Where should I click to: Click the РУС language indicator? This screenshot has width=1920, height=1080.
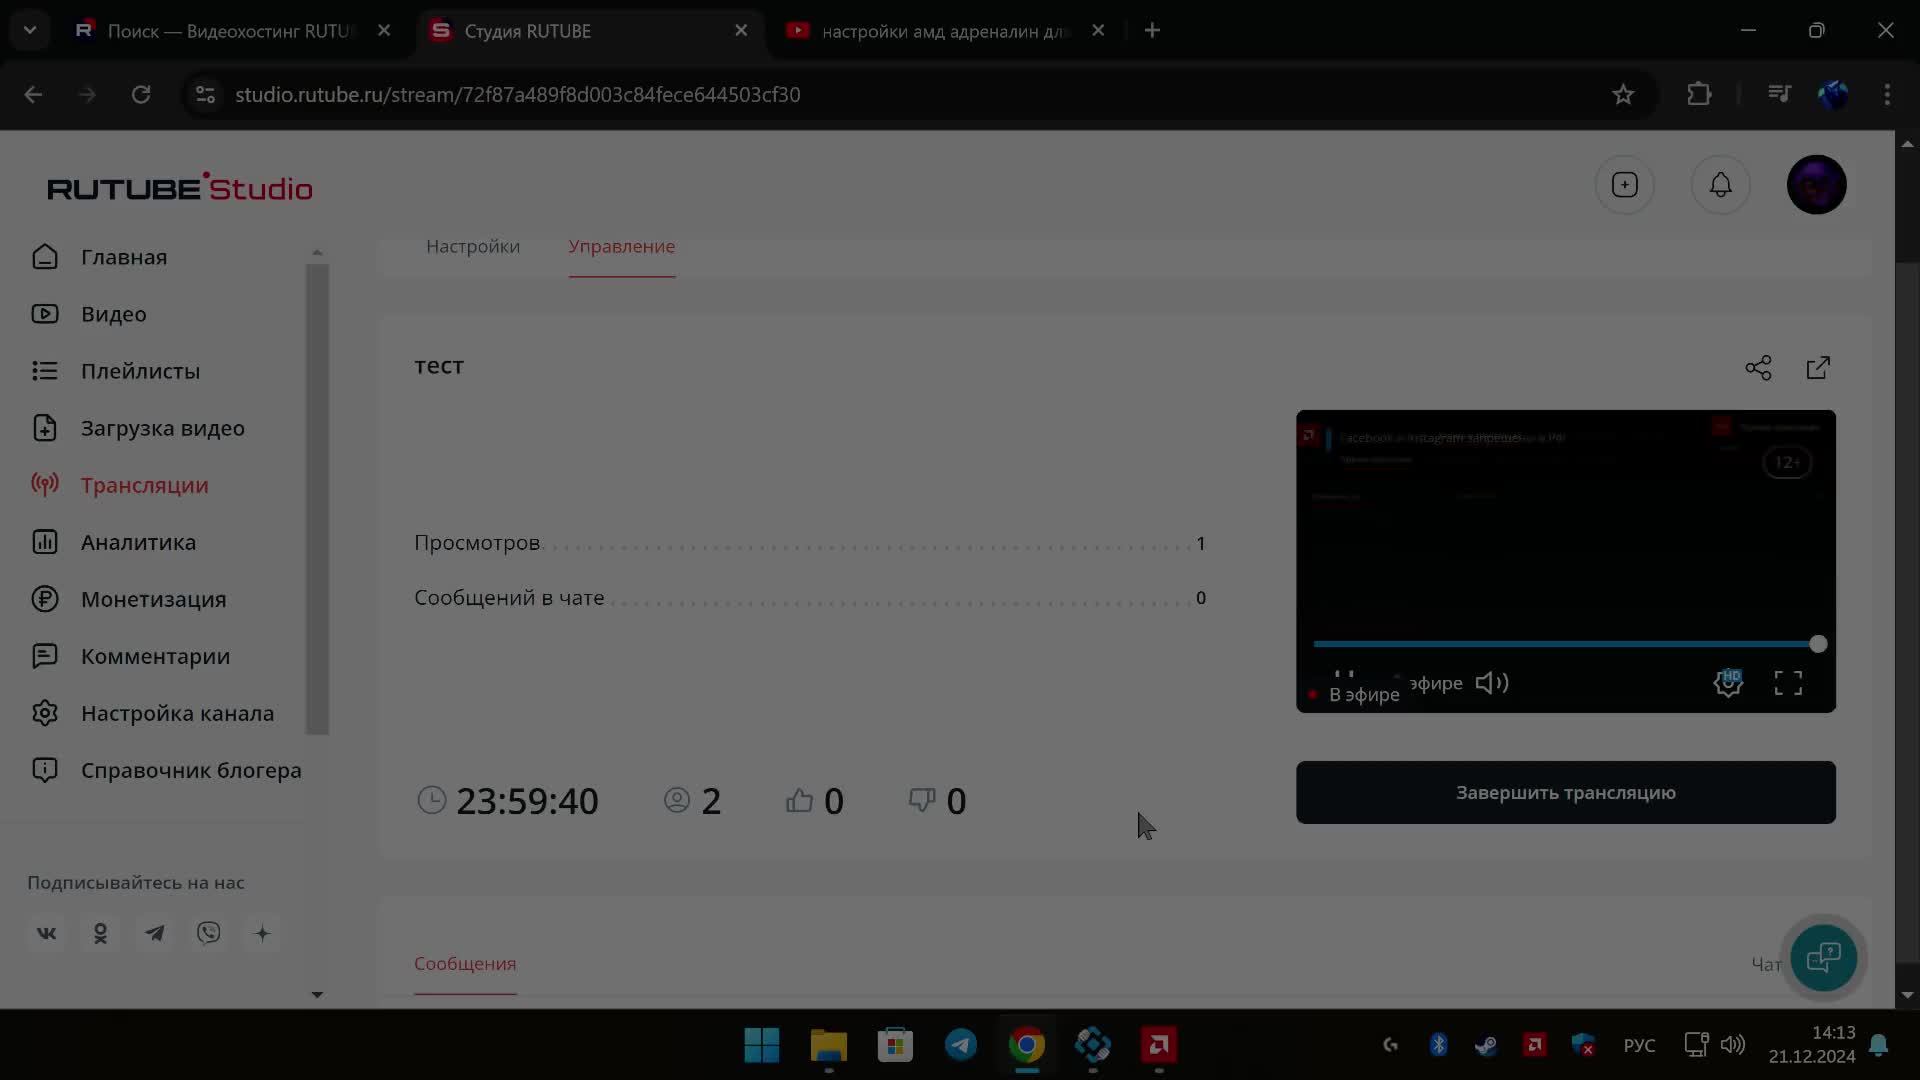(1639, 1045)
